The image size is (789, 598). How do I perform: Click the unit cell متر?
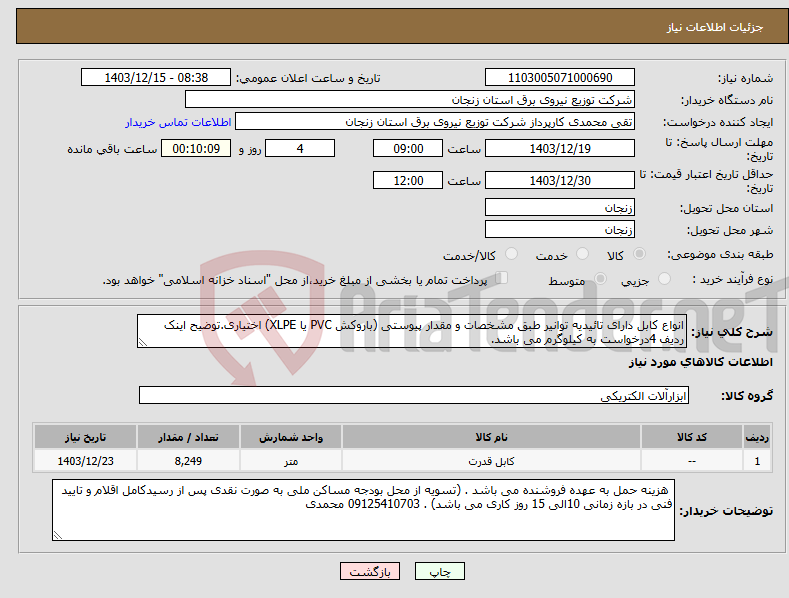291,461
